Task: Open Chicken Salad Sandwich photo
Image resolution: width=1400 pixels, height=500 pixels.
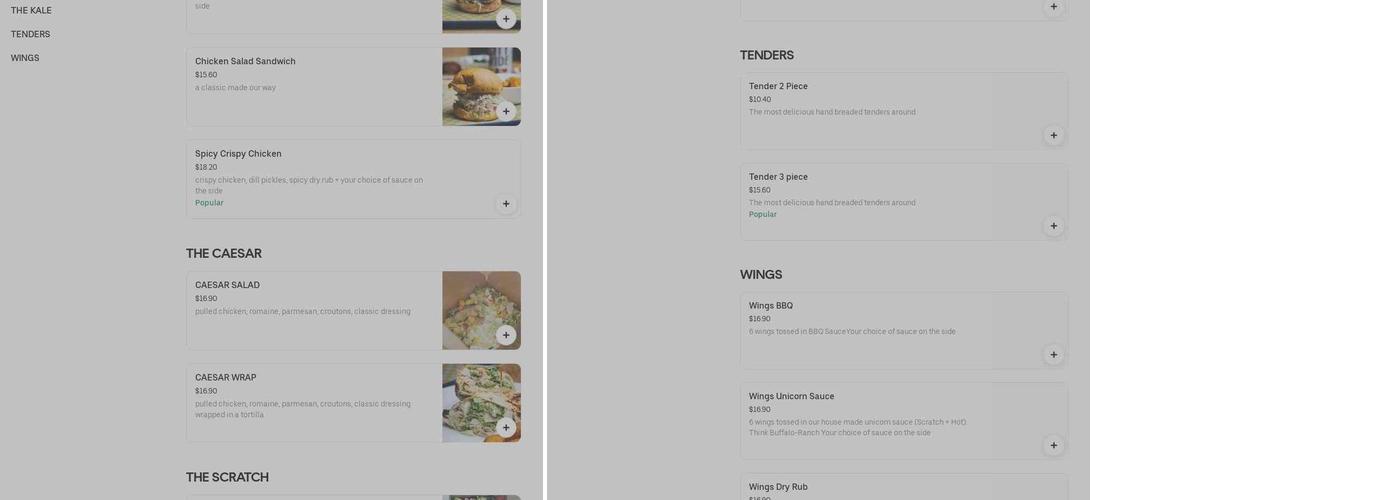Action: pyautogui.click(x=482, y=87)
